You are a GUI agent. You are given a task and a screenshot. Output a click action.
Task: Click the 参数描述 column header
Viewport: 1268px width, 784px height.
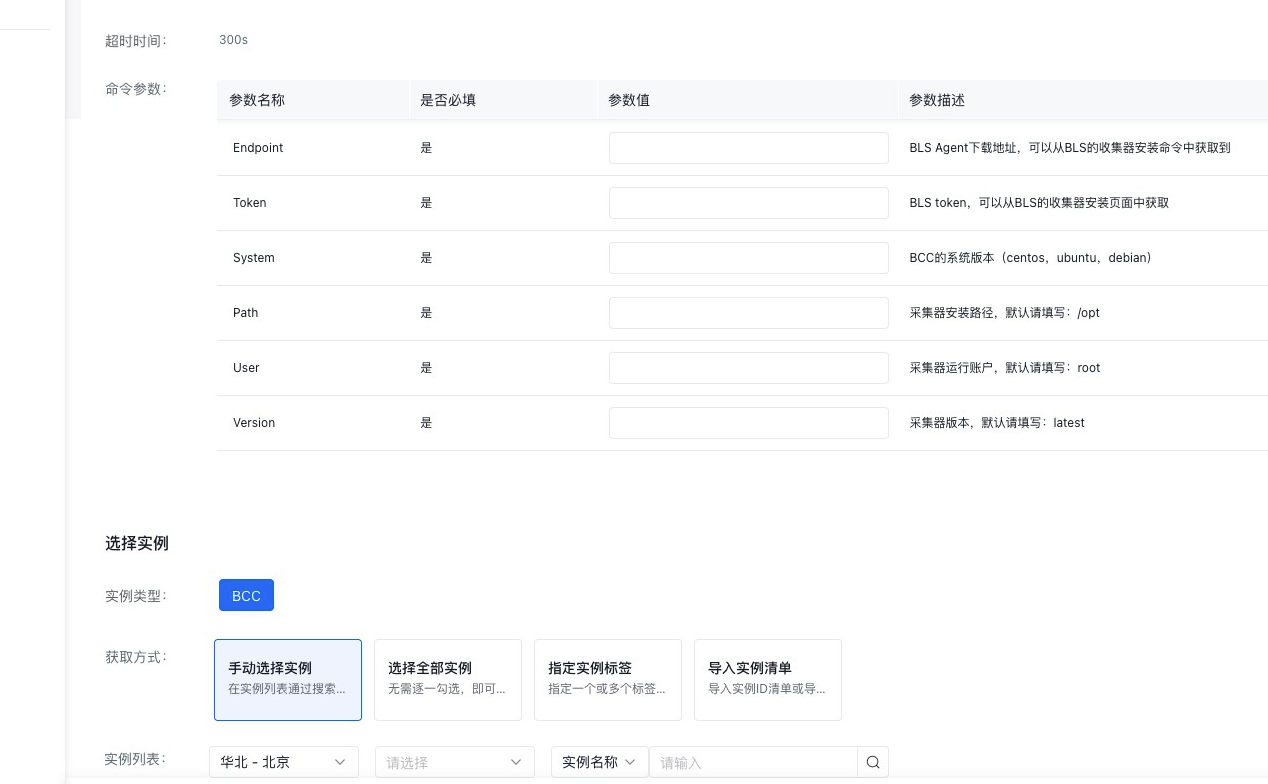pos(936,100)
